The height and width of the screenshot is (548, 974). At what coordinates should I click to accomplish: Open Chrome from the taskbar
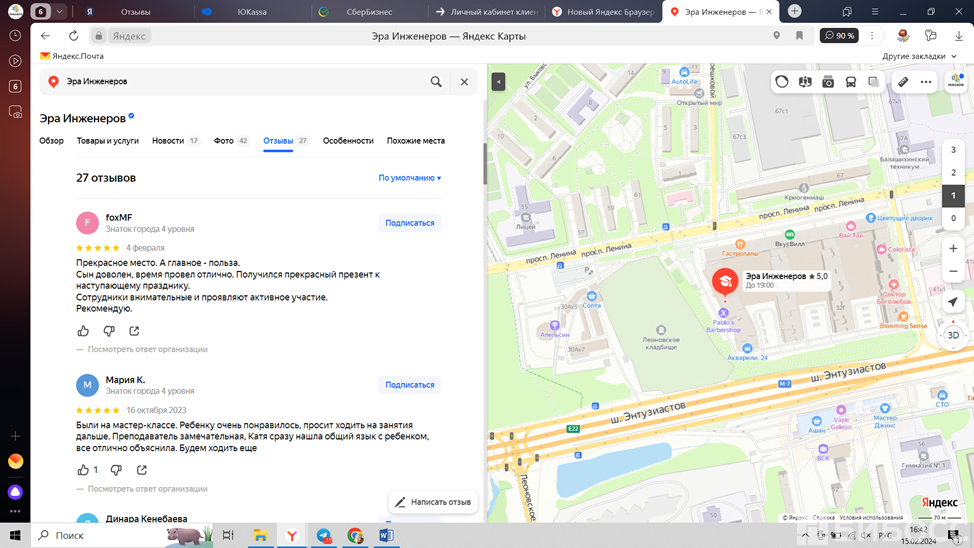[355, 536]
